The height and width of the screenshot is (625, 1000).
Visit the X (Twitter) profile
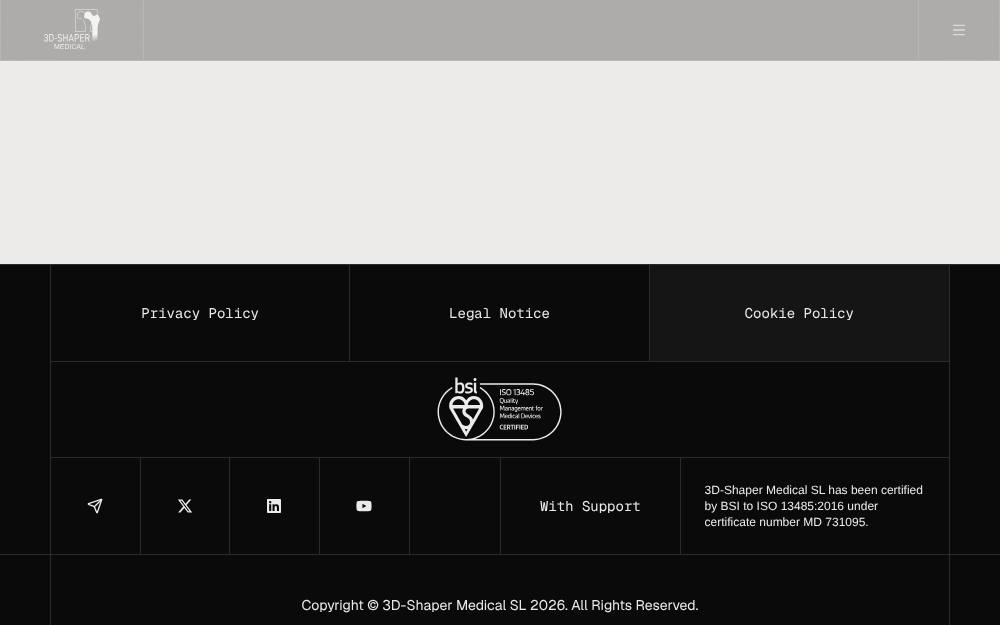[x=185, y=506]
